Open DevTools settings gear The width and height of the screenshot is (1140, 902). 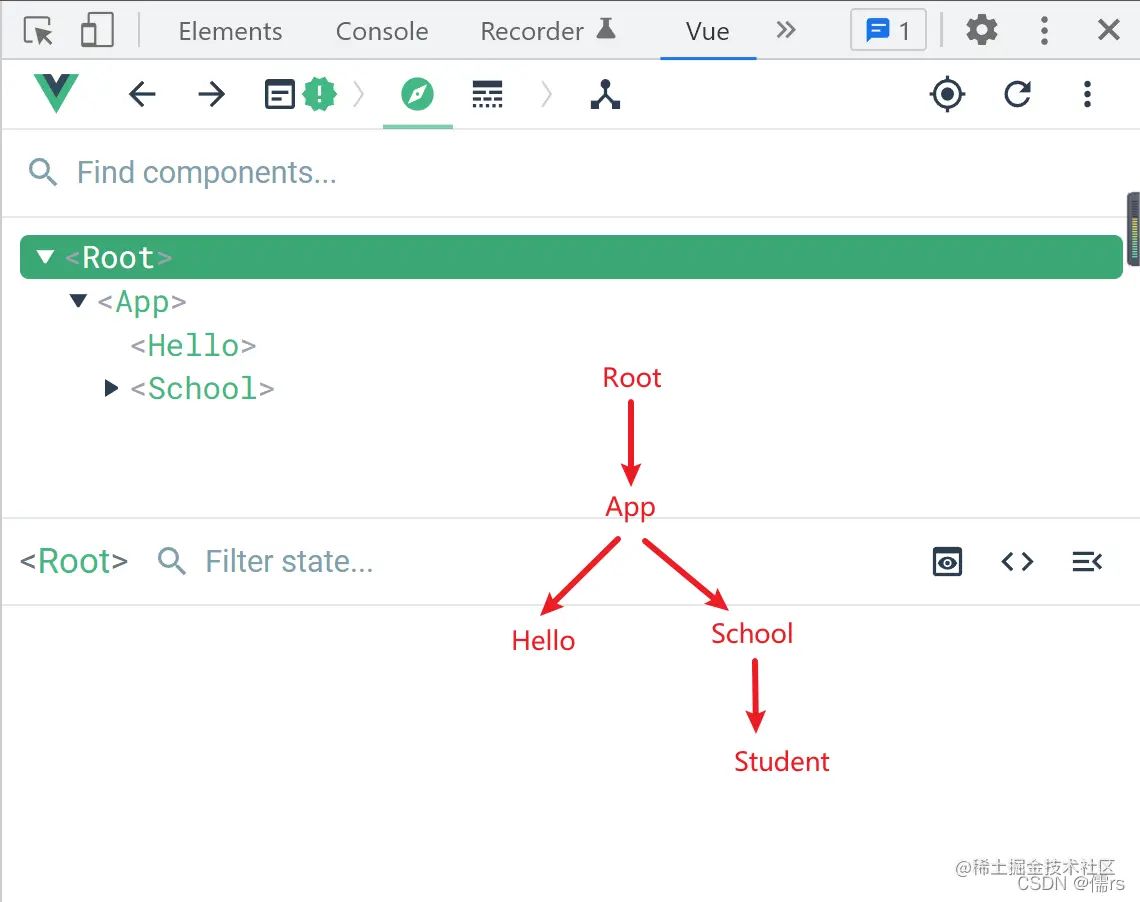[982, 31]
